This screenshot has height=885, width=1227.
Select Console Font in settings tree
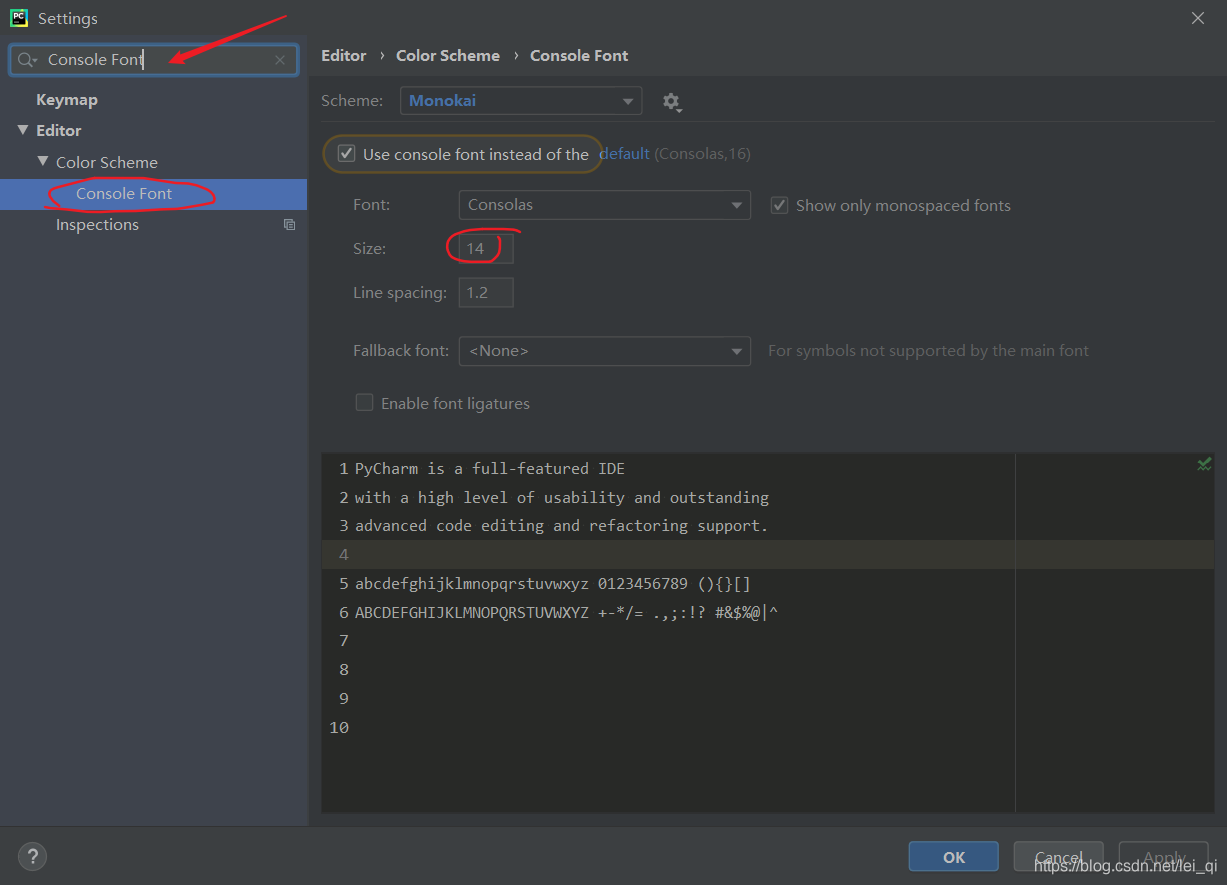124,194
